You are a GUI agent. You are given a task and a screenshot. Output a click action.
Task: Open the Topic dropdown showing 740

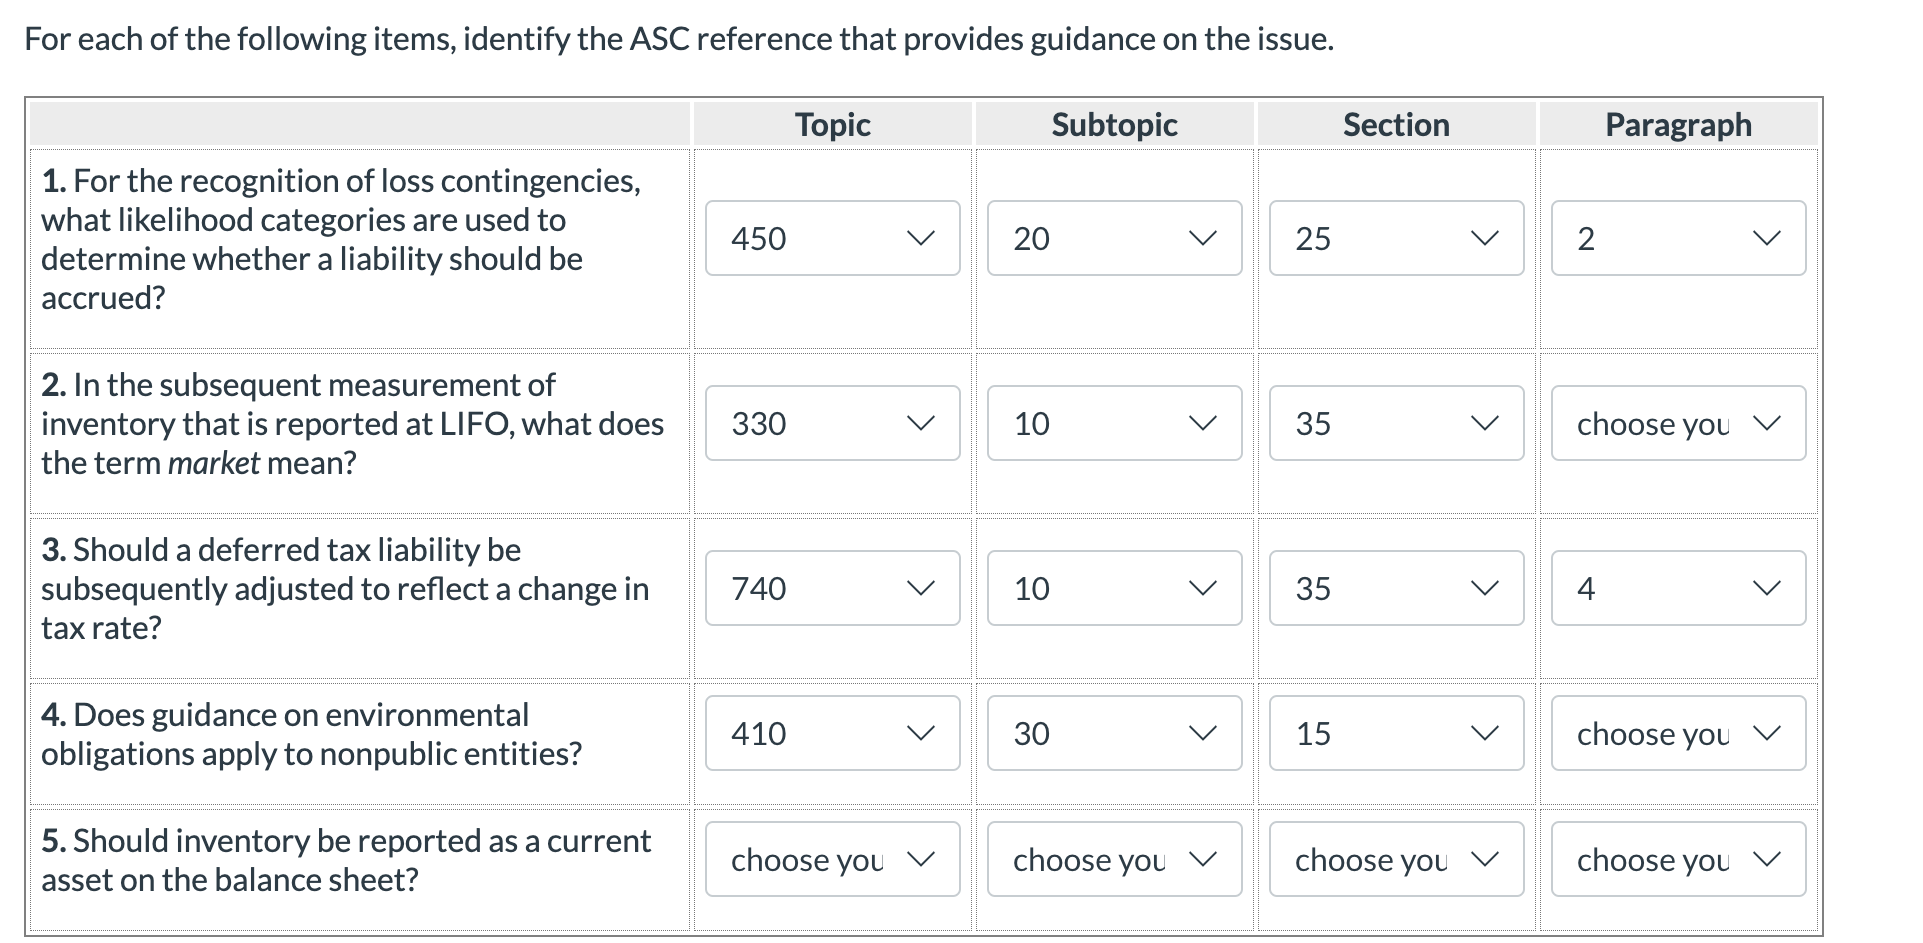831,588
